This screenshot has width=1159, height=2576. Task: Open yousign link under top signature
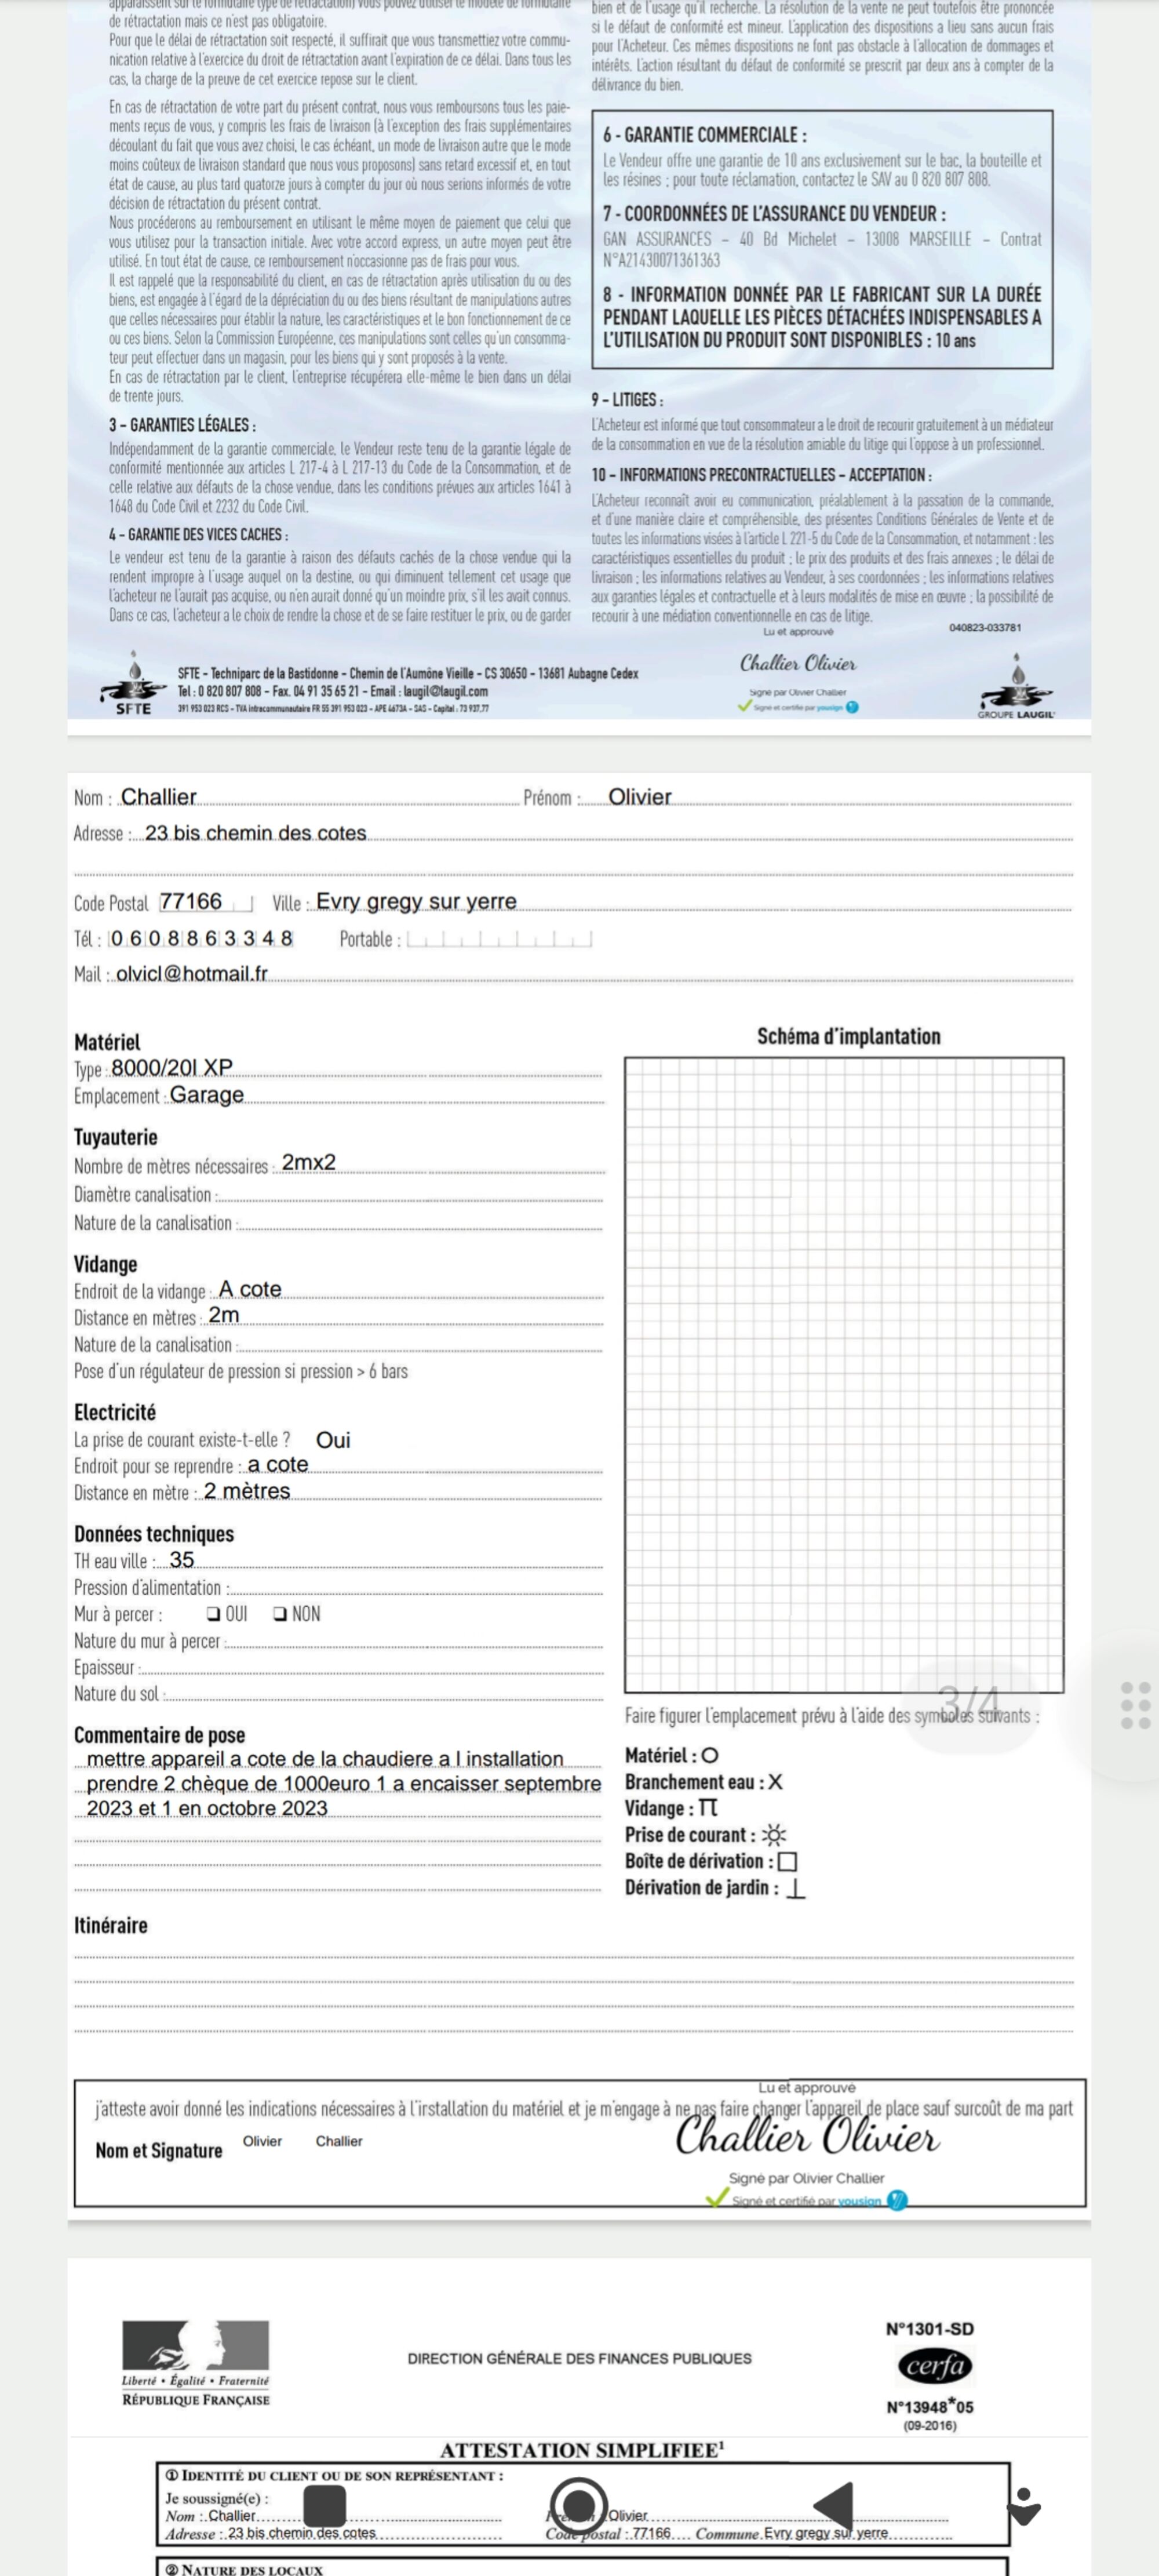[829, 707]
